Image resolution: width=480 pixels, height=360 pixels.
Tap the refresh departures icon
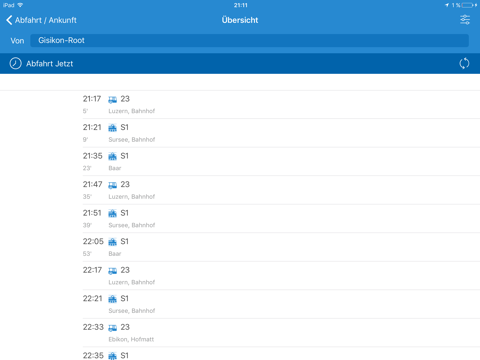[x=464, y=63]
